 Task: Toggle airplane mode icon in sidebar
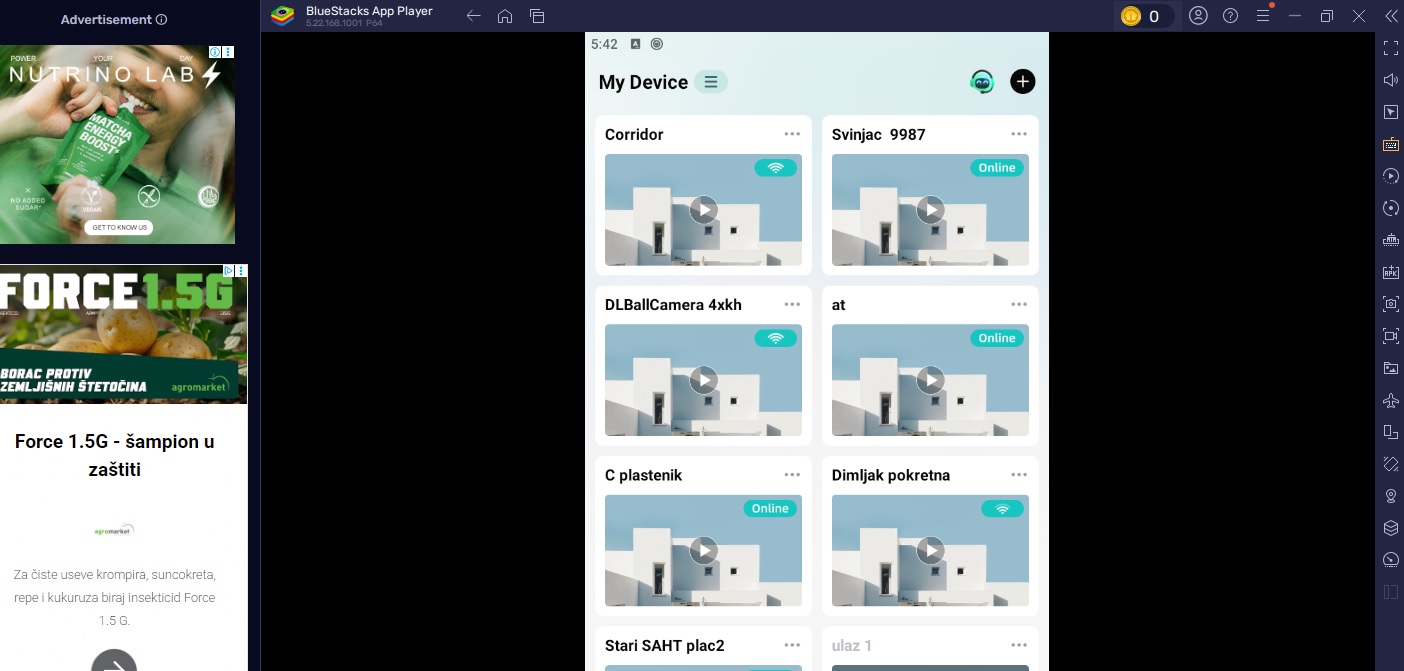[1390, 400]
